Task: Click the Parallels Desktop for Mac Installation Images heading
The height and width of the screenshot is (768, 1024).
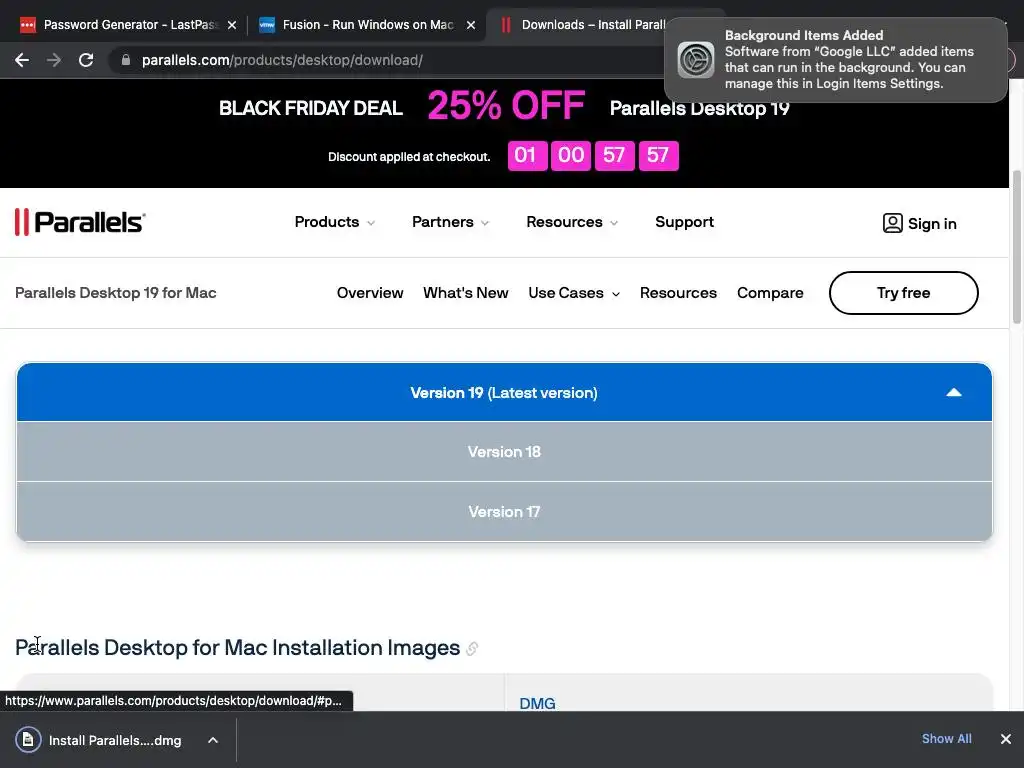Action: click(238, 647)
